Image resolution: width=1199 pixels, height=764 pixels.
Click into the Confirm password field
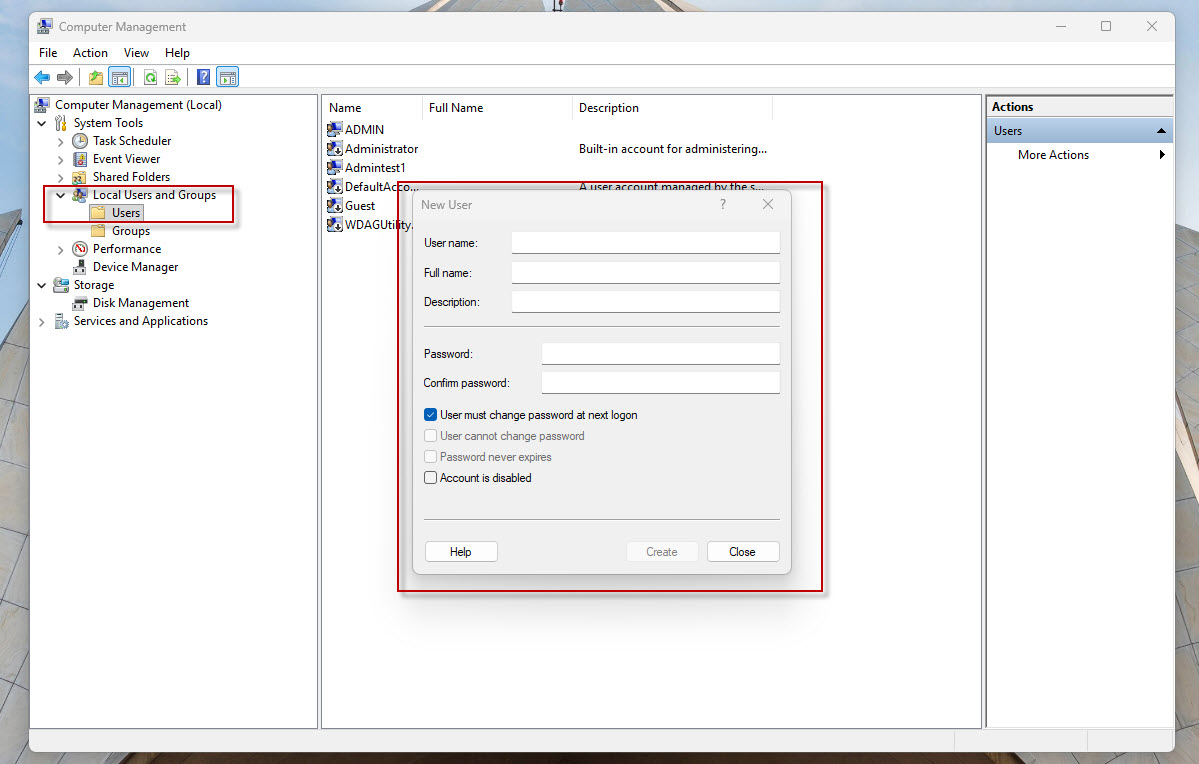(x=661, y=382)
